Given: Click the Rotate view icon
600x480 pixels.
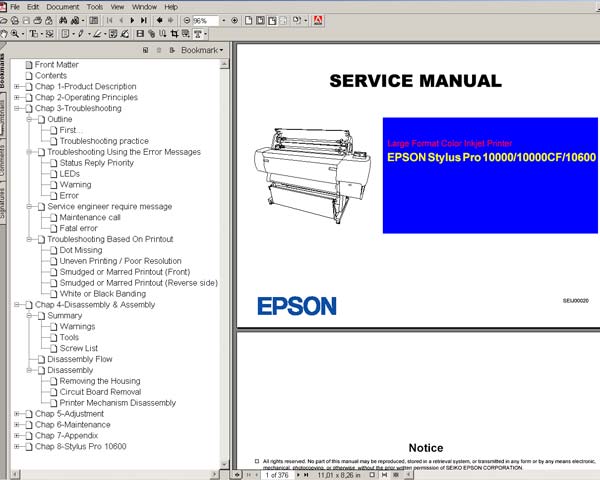Looking at the screenshot, I should [x=297, y=20].
